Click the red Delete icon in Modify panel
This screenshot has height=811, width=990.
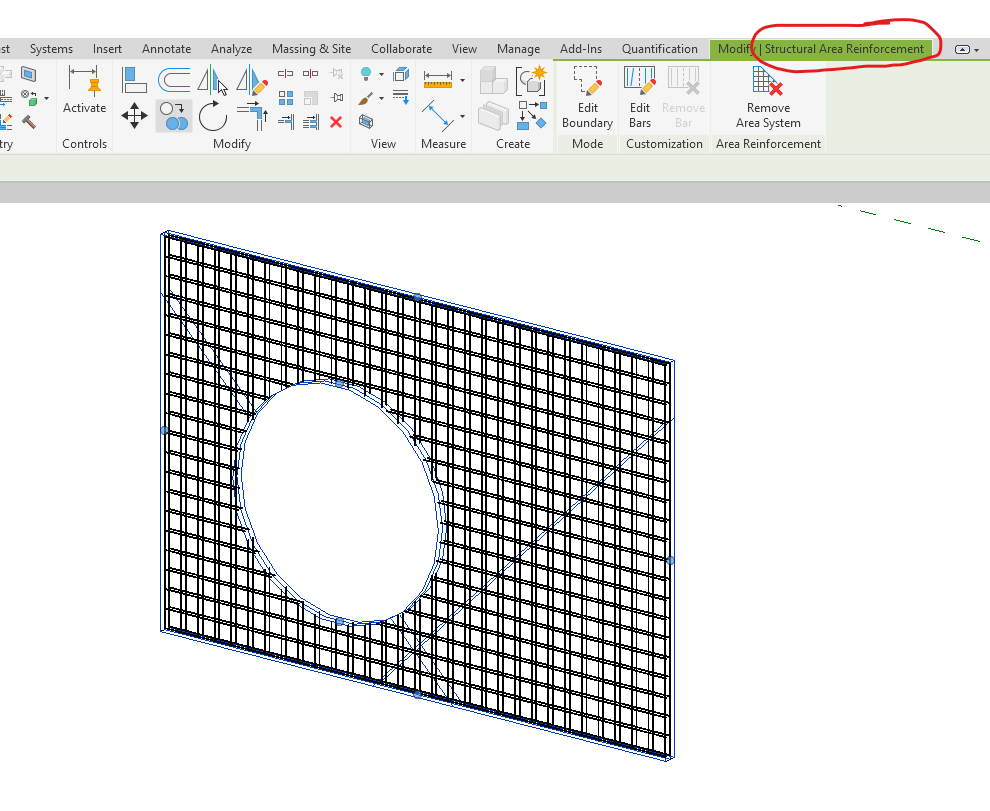click(x=337, y=123)
